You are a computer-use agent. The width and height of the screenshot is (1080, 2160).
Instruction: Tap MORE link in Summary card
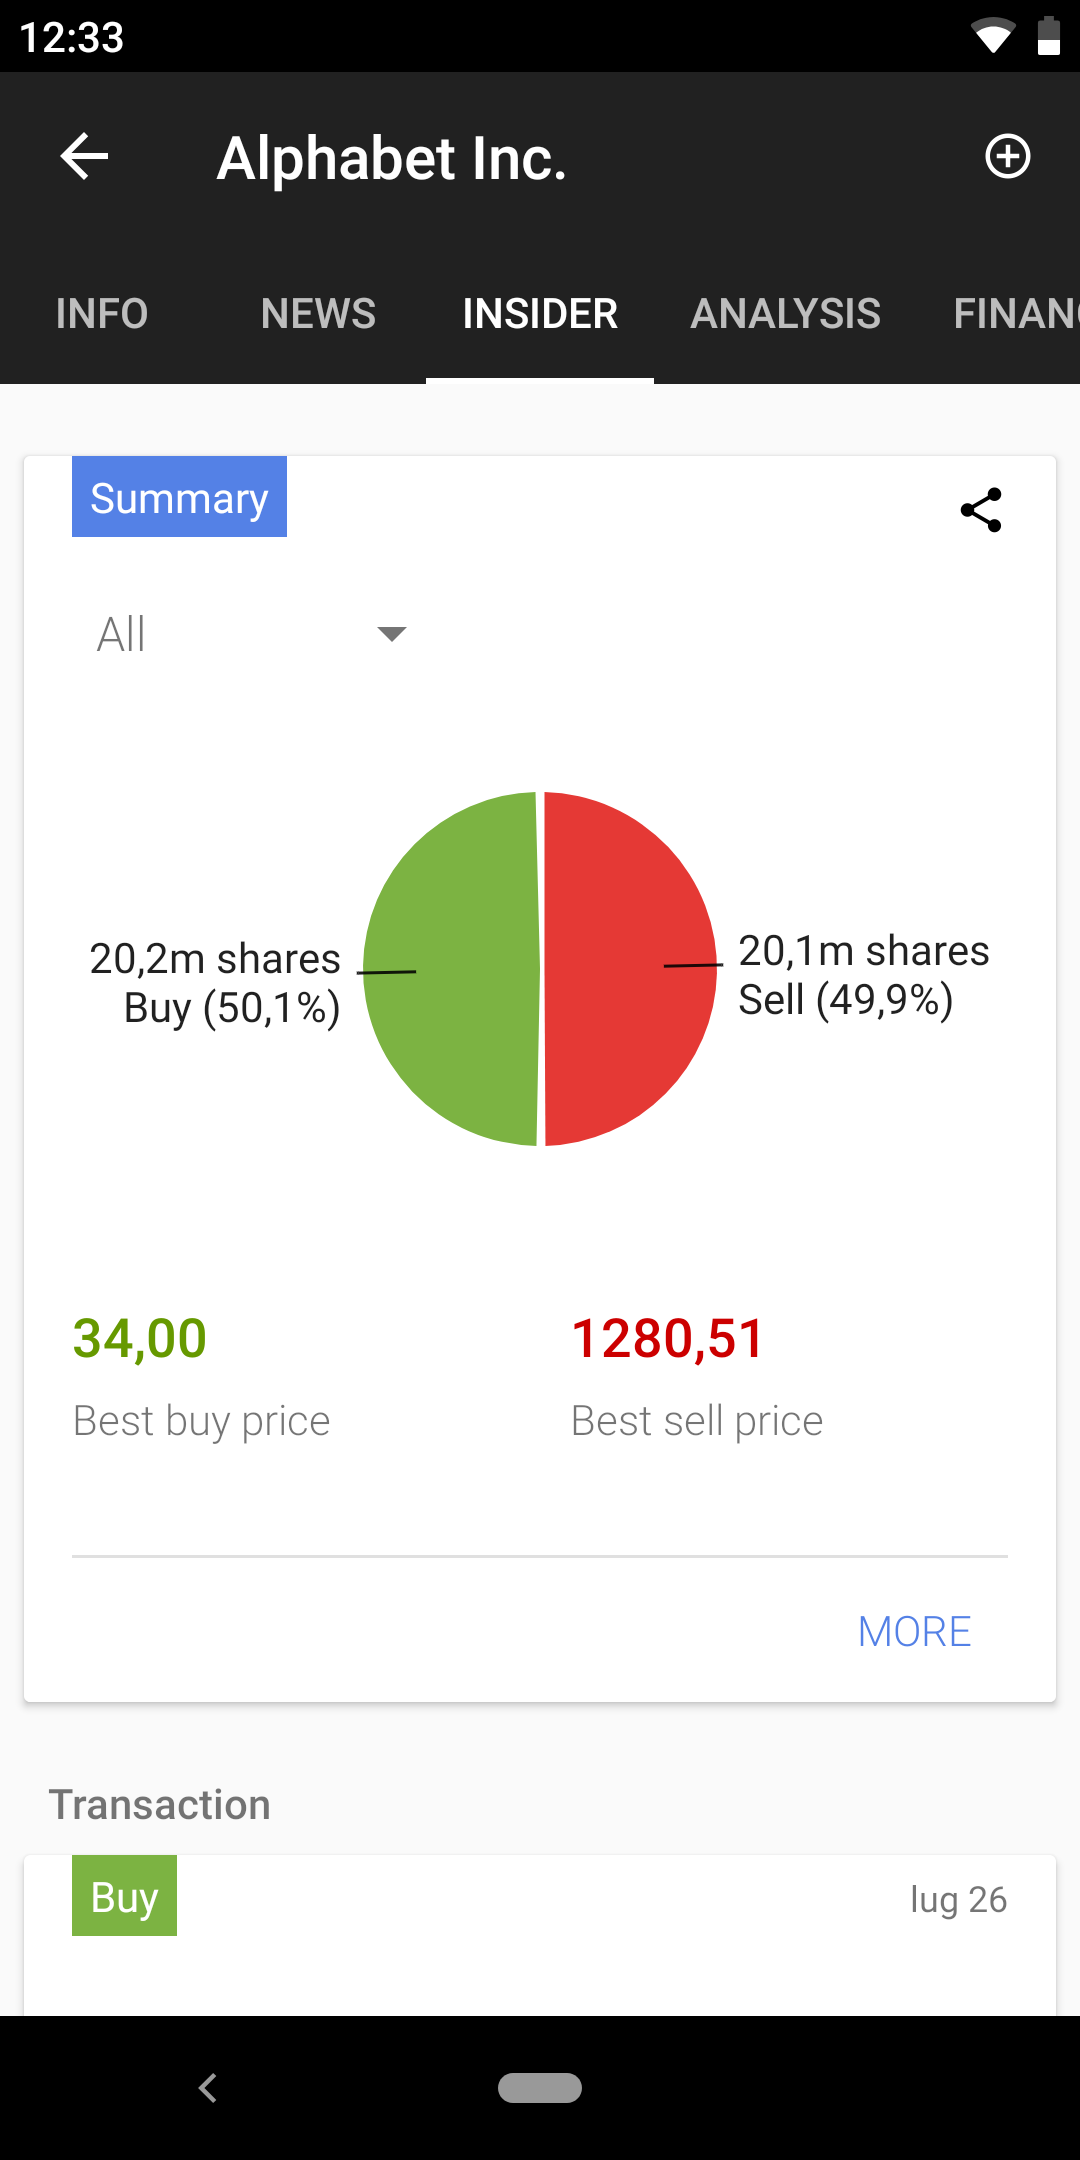pos(914,1632)
